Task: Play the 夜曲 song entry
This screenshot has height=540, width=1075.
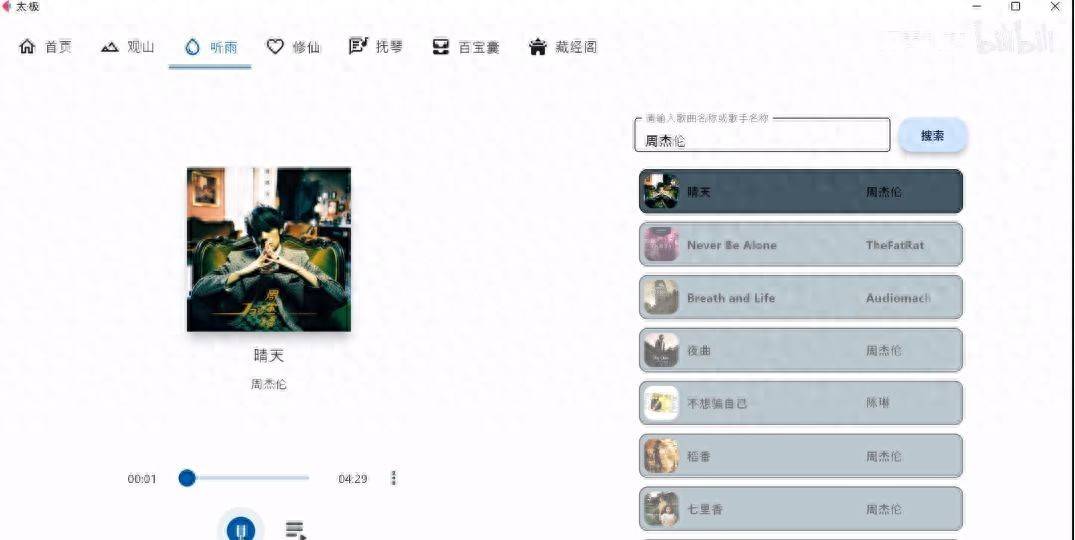Action: (801, 350)
